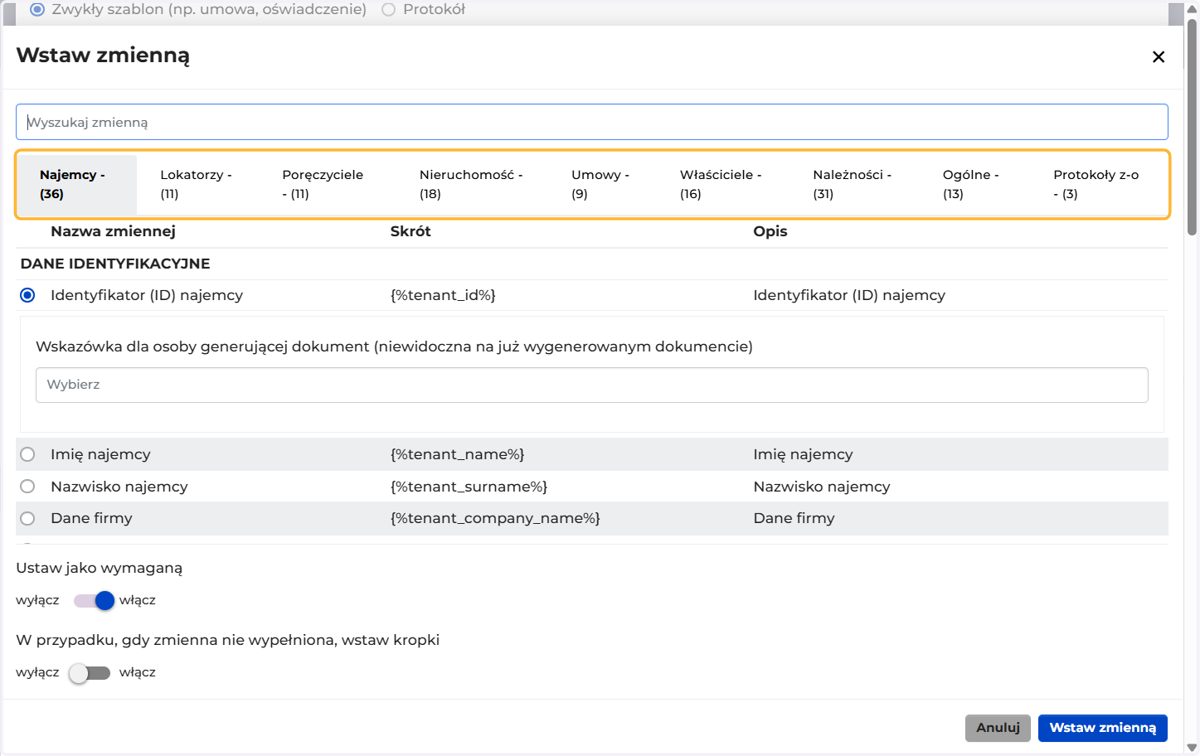Open the Ogólne variables tab
1200x756 pixels.
tap(971, 184)
